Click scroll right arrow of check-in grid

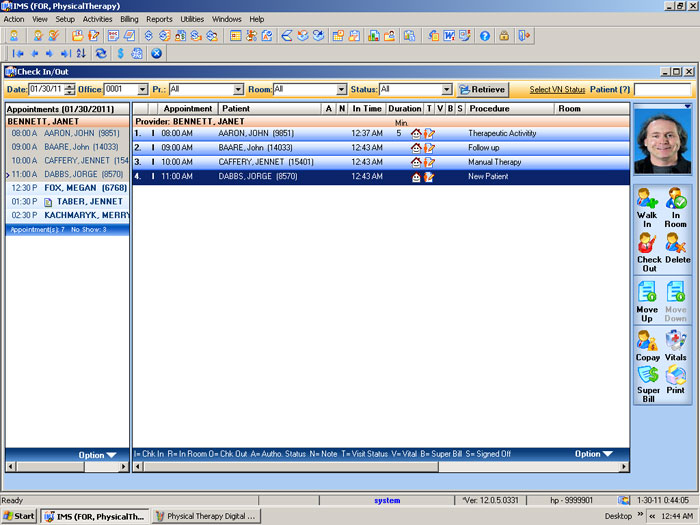624,467
